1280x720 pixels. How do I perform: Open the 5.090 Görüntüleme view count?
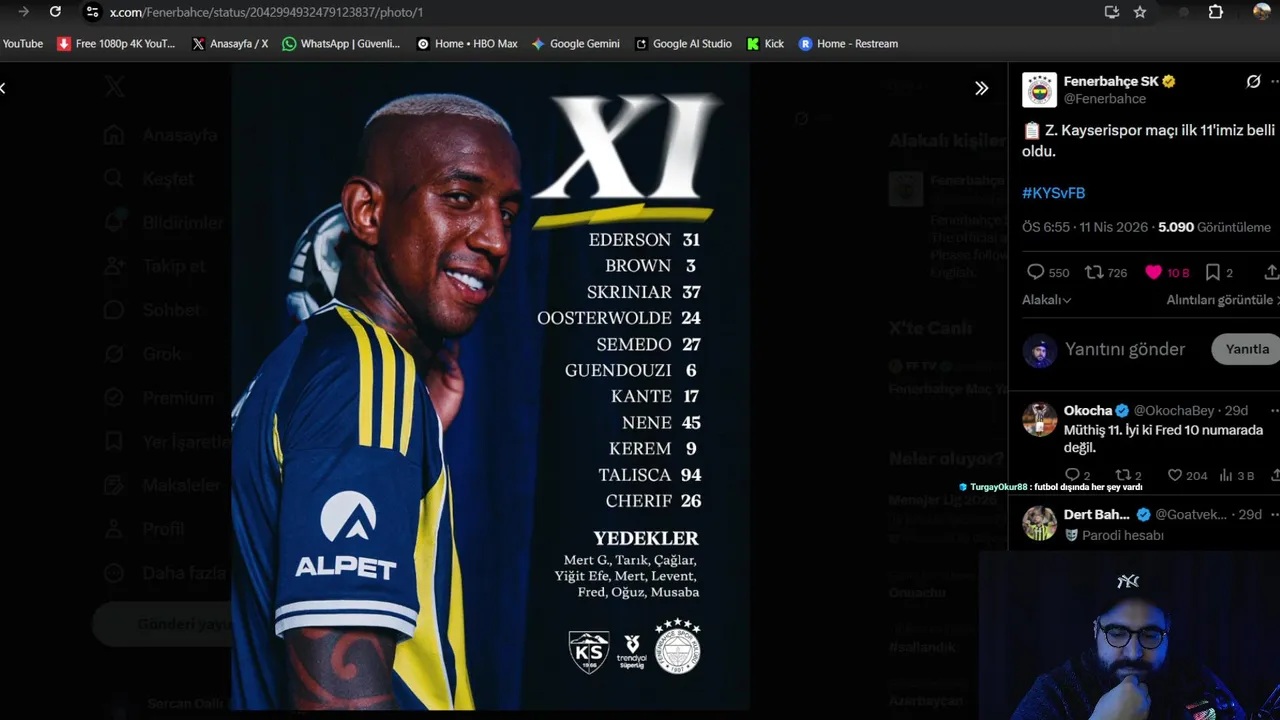pos(1214,227)
